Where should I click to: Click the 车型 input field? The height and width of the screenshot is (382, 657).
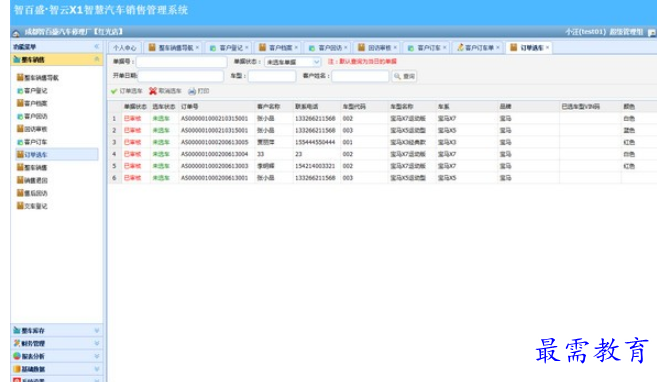tap(272, 76)
